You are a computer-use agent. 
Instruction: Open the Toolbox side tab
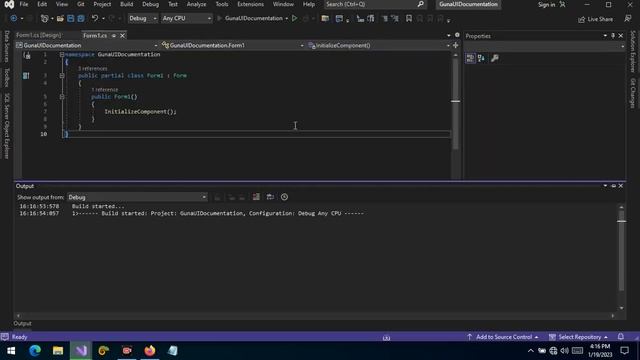(7, 78)
